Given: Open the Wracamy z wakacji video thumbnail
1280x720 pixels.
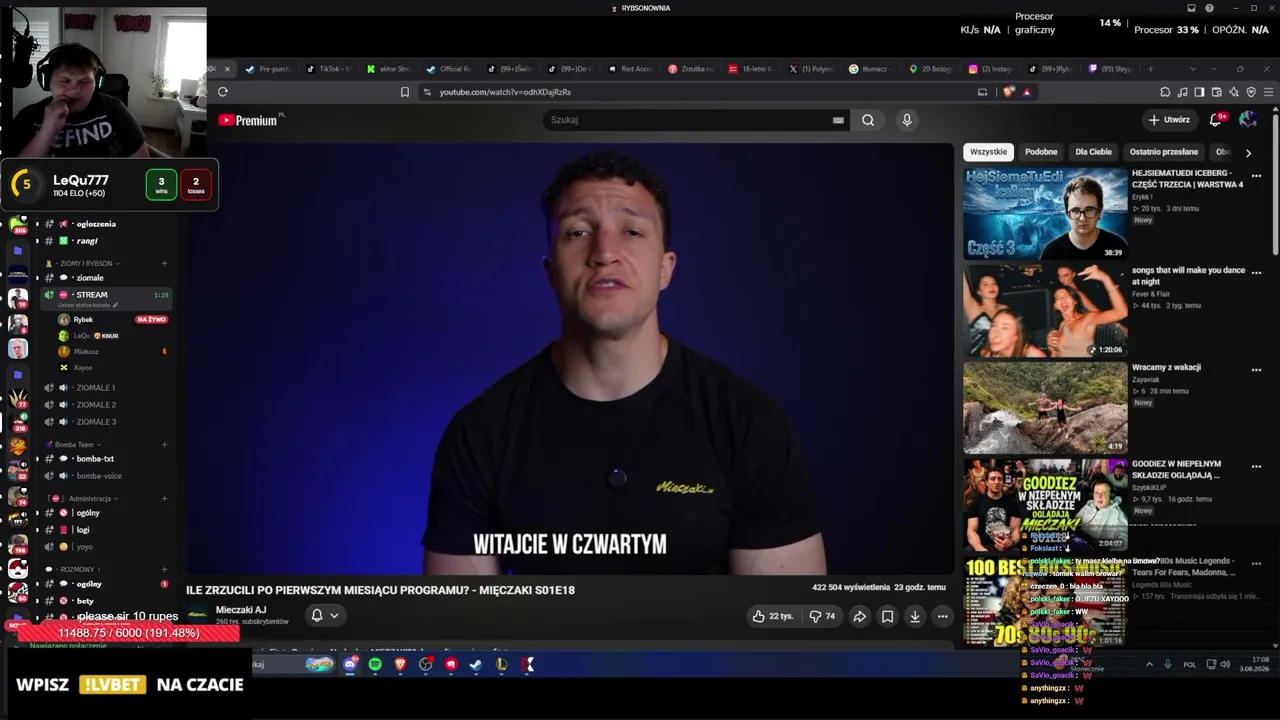Looking at the screenshot, I should [1045, 408].
